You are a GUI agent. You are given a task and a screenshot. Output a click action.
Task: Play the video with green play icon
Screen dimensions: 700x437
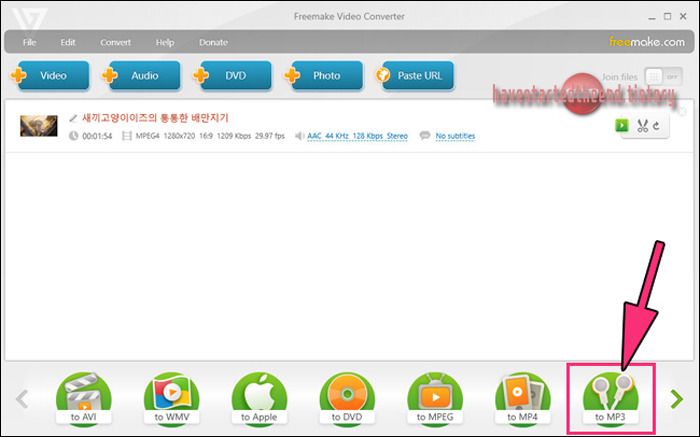click(621, 125)
